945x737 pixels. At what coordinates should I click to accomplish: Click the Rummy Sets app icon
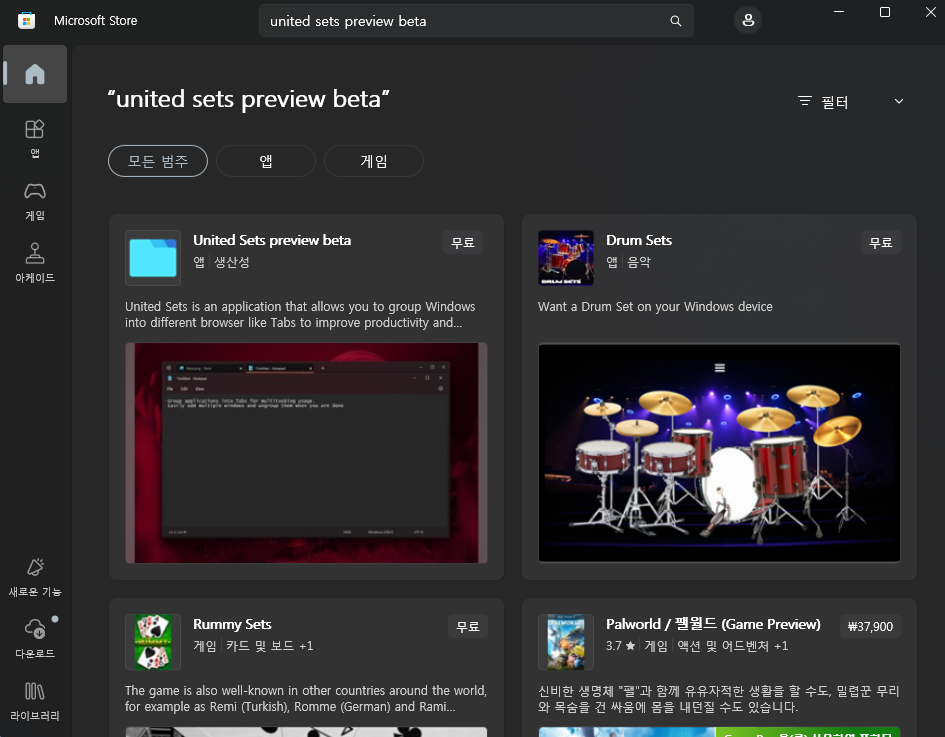point(153,642)
